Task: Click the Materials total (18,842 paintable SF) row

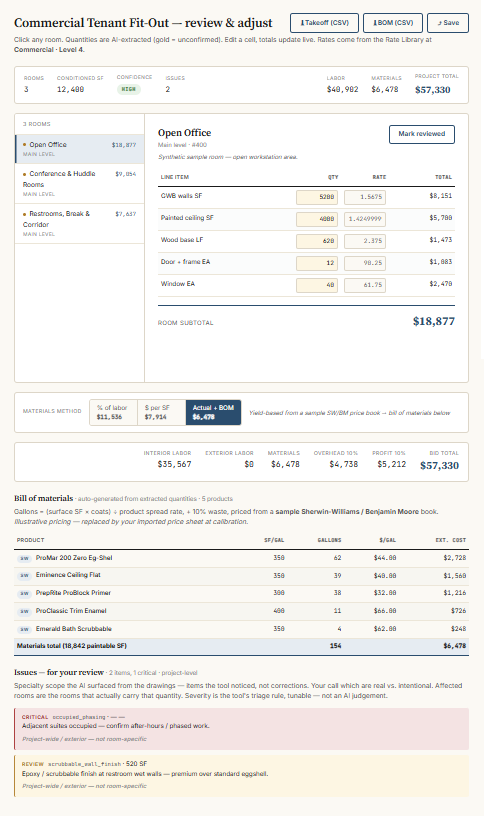Action: pyautogui.click(x=241, y=646)
